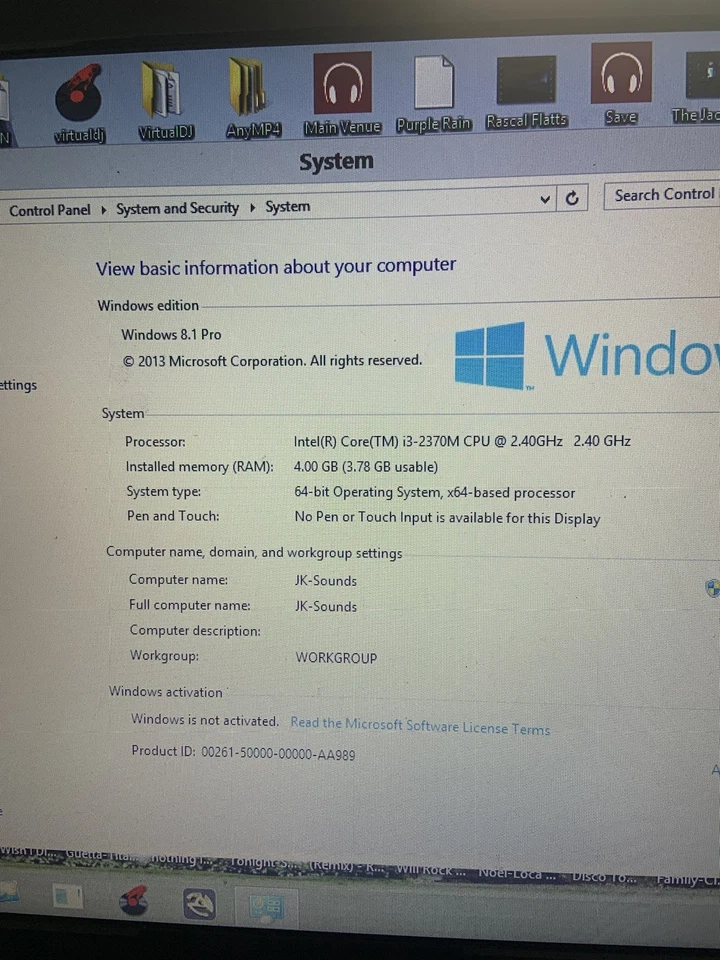
Task: Open the Rascal Flatts video icon
Action: (527, 92)
